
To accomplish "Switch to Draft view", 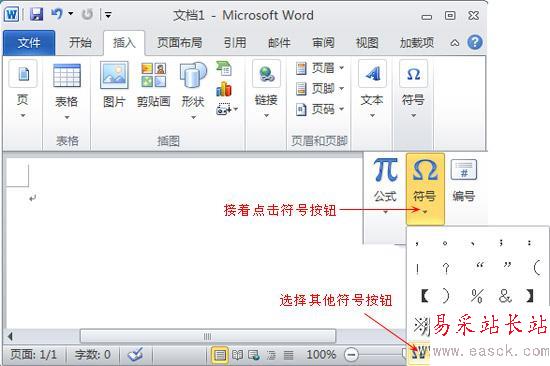I will [x=288, y=355].
